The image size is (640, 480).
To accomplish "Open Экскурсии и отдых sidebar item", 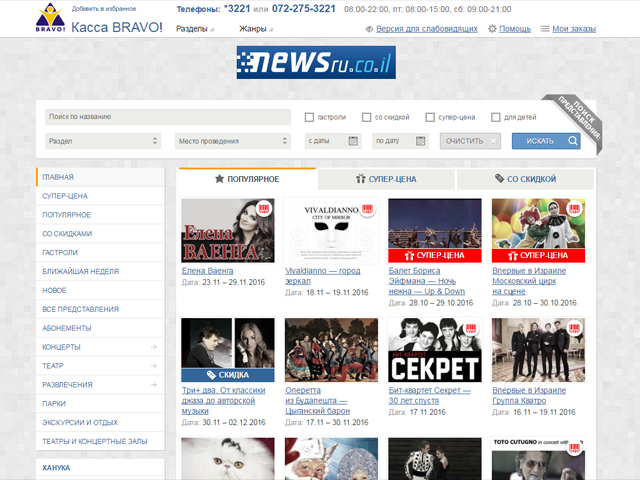I will point(100,422).
